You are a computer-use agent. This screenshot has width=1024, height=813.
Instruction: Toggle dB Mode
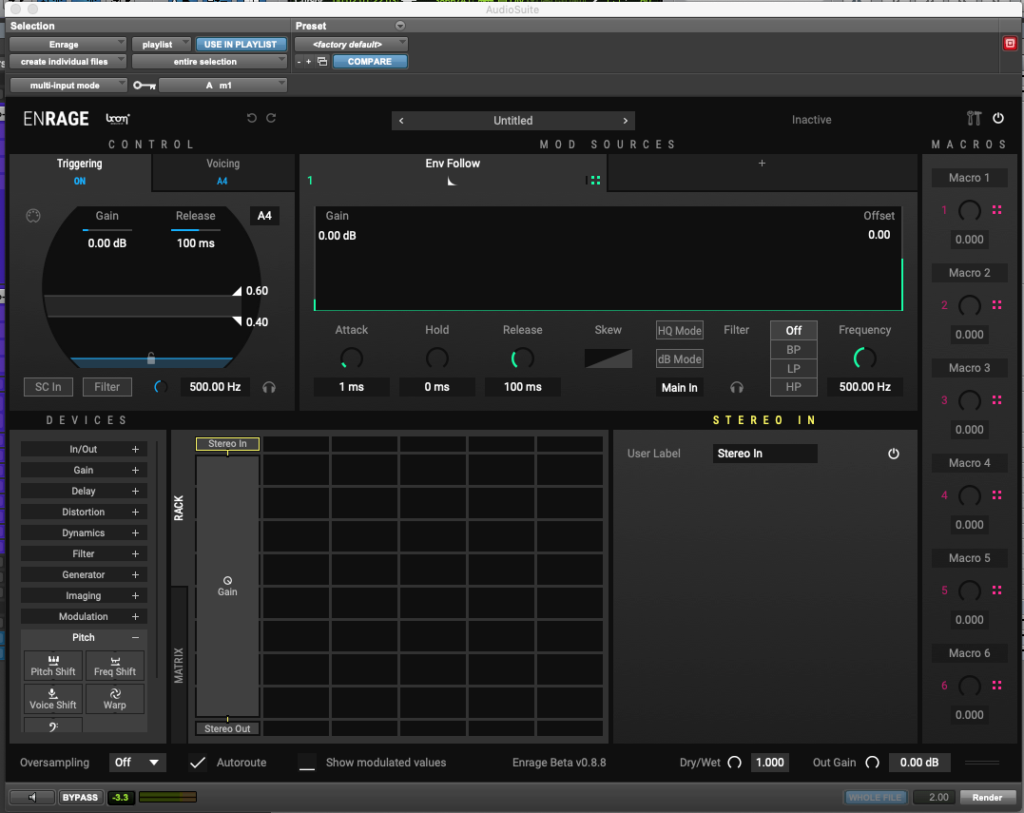pos(679,359)
